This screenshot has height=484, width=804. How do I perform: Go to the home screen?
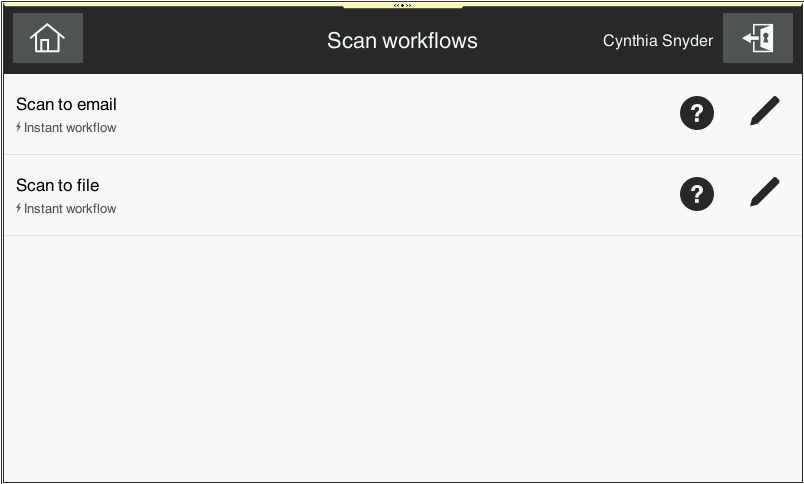click(47, 39)
